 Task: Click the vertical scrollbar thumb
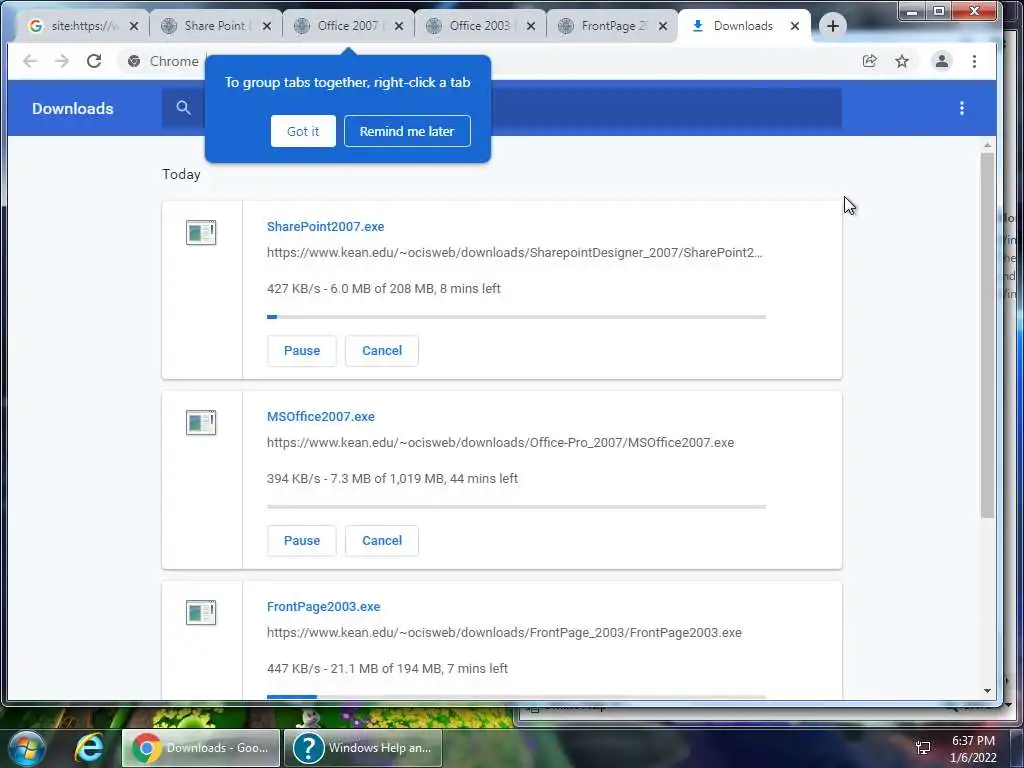[987, 336]
